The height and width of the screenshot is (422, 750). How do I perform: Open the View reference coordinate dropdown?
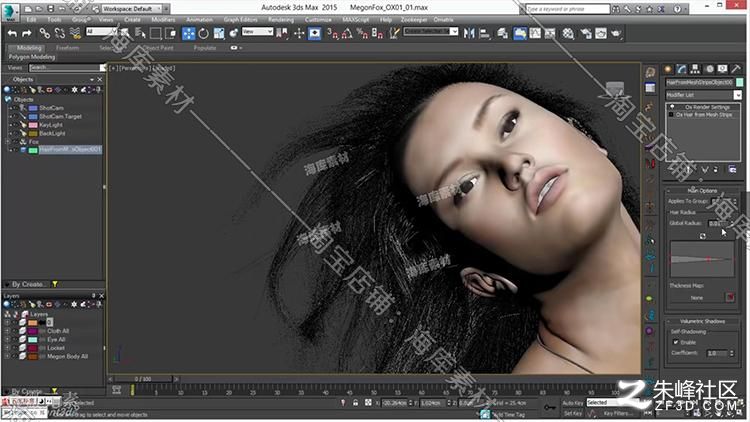click(257, 32)
